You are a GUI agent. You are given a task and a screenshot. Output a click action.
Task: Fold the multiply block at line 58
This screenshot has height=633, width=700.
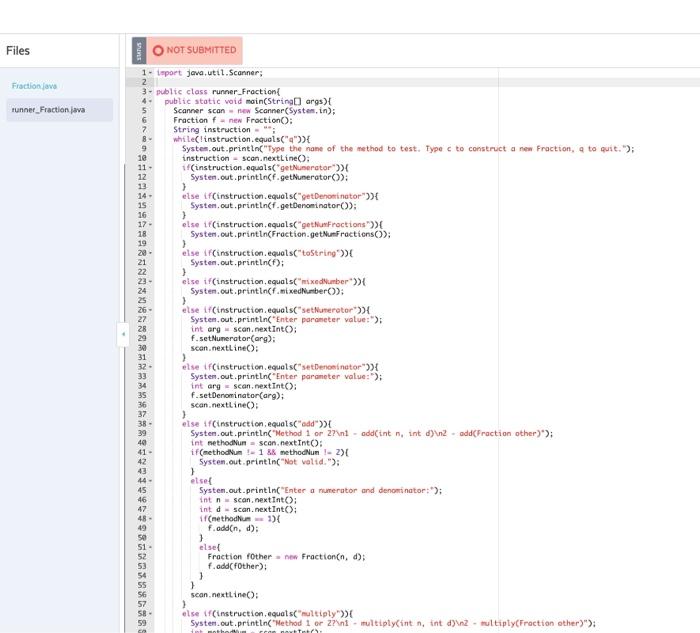pos(150,613)
